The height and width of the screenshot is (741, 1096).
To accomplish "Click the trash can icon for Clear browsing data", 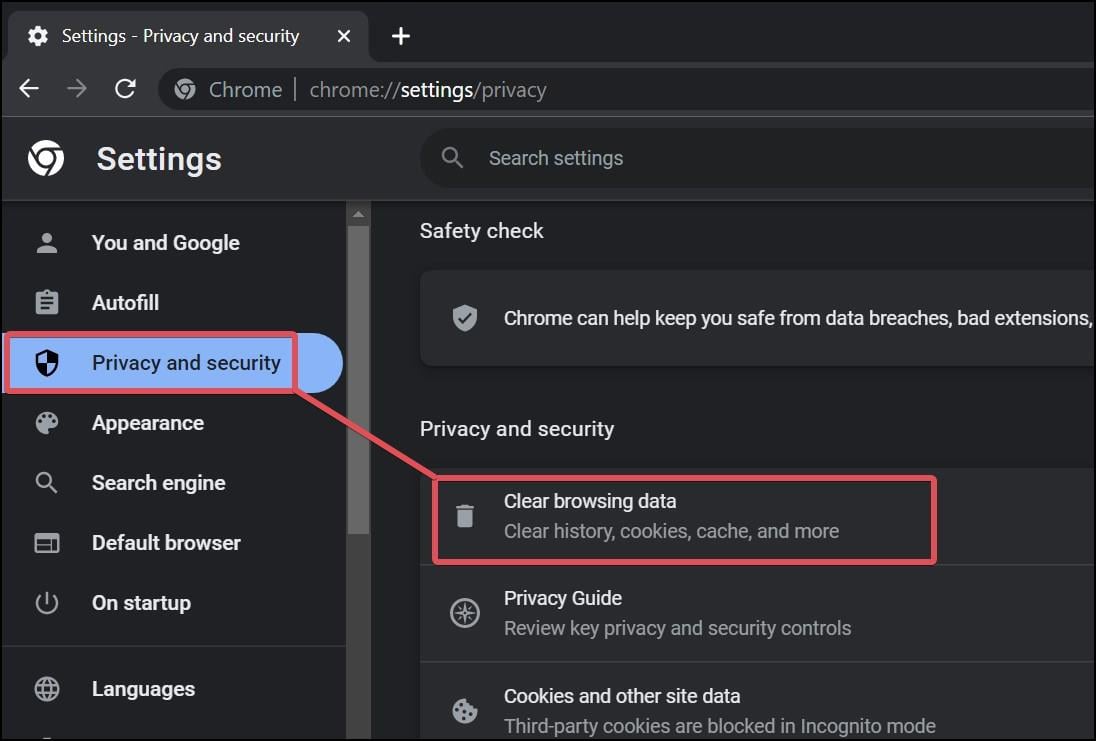I will coord(465,516).
